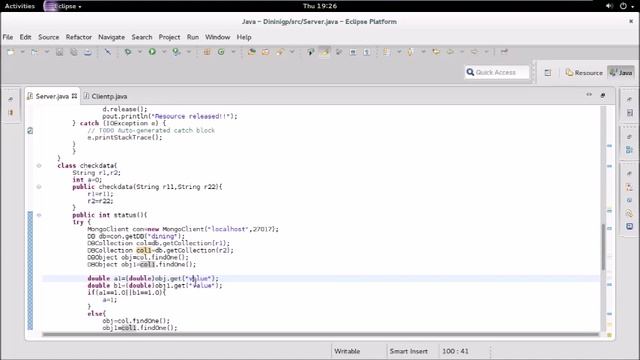Select the Java perspective button
Viewport: 640px width, 360px height.
[x=621, y=73]
